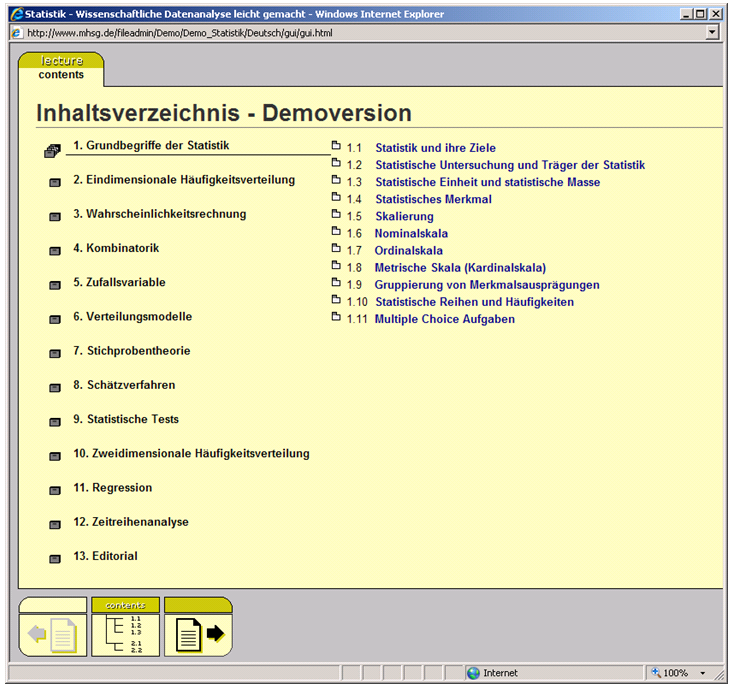This screenshot has height=689, width=731.
Task: Click the Internet zone status indicator
Action: click(x=499, y=673)
